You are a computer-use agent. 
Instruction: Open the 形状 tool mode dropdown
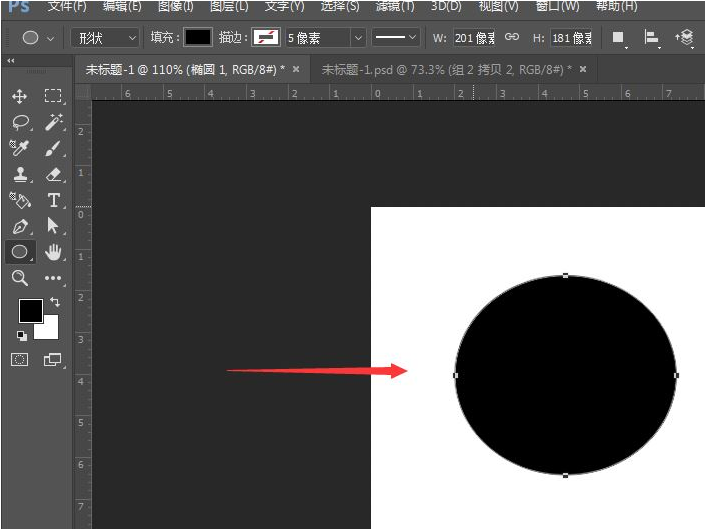104,38
